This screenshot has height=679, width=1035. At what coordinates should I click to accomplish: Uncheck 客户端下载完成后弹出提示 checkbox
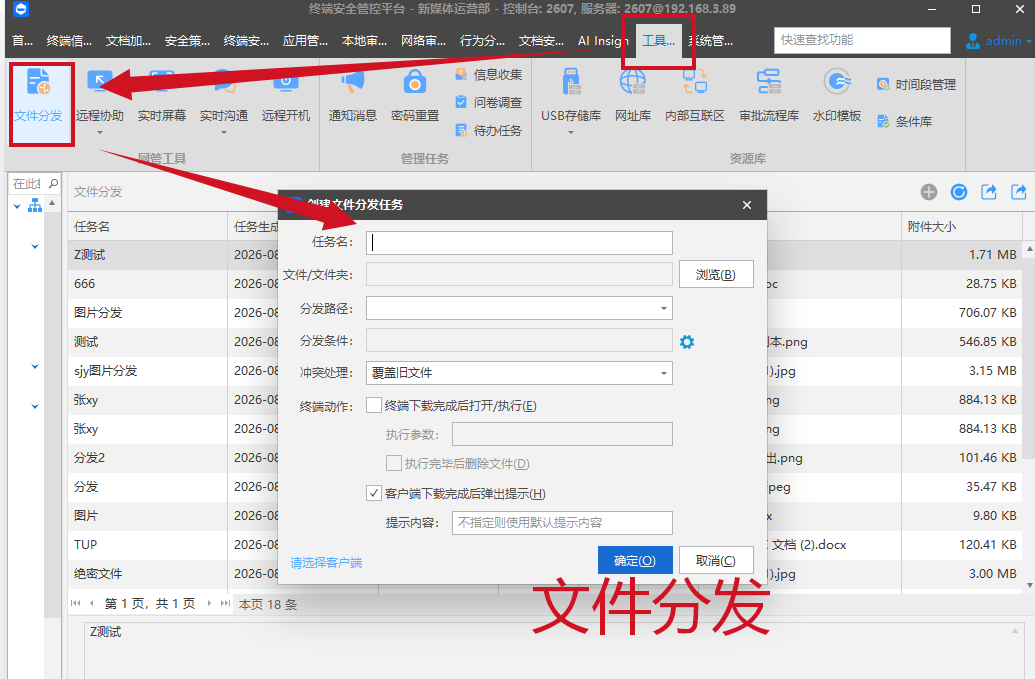point(374,493)
